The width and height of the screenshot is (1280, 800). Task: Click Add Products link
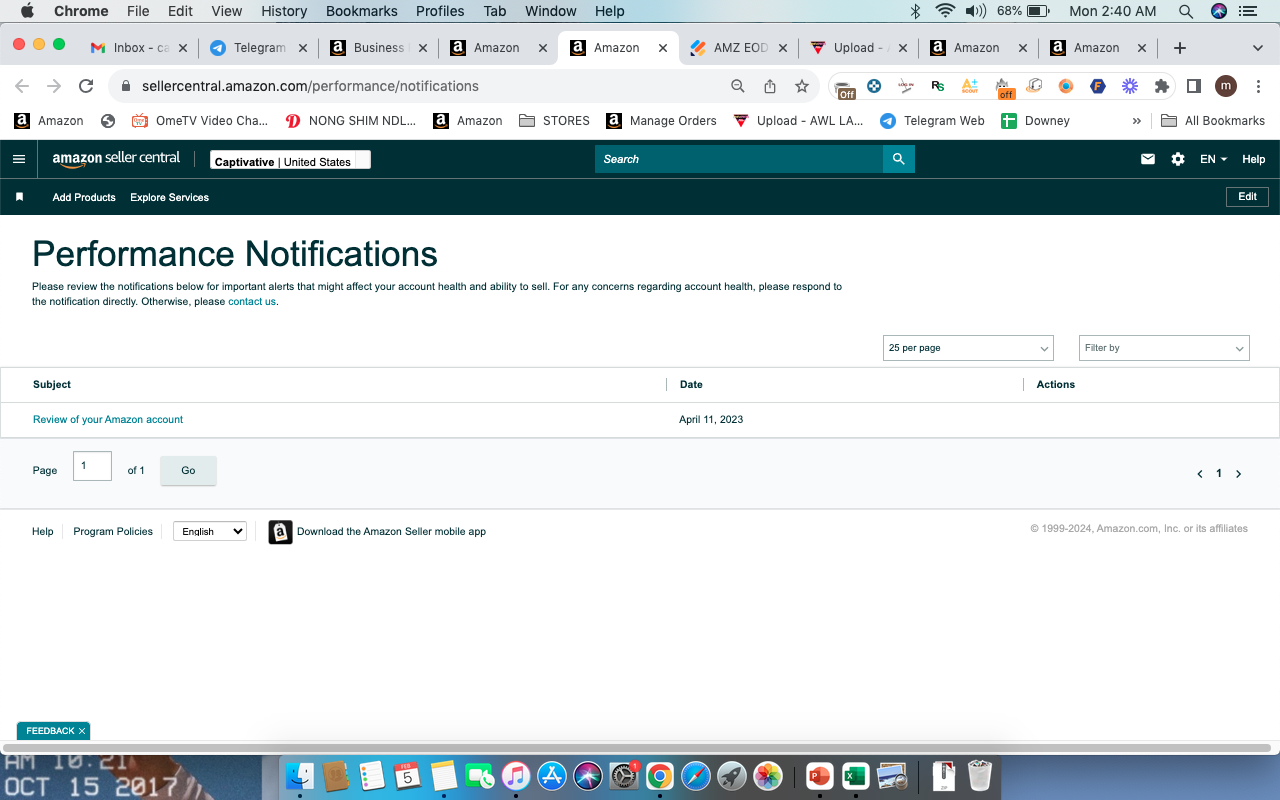pyautogui.click(x=84, y=198)
